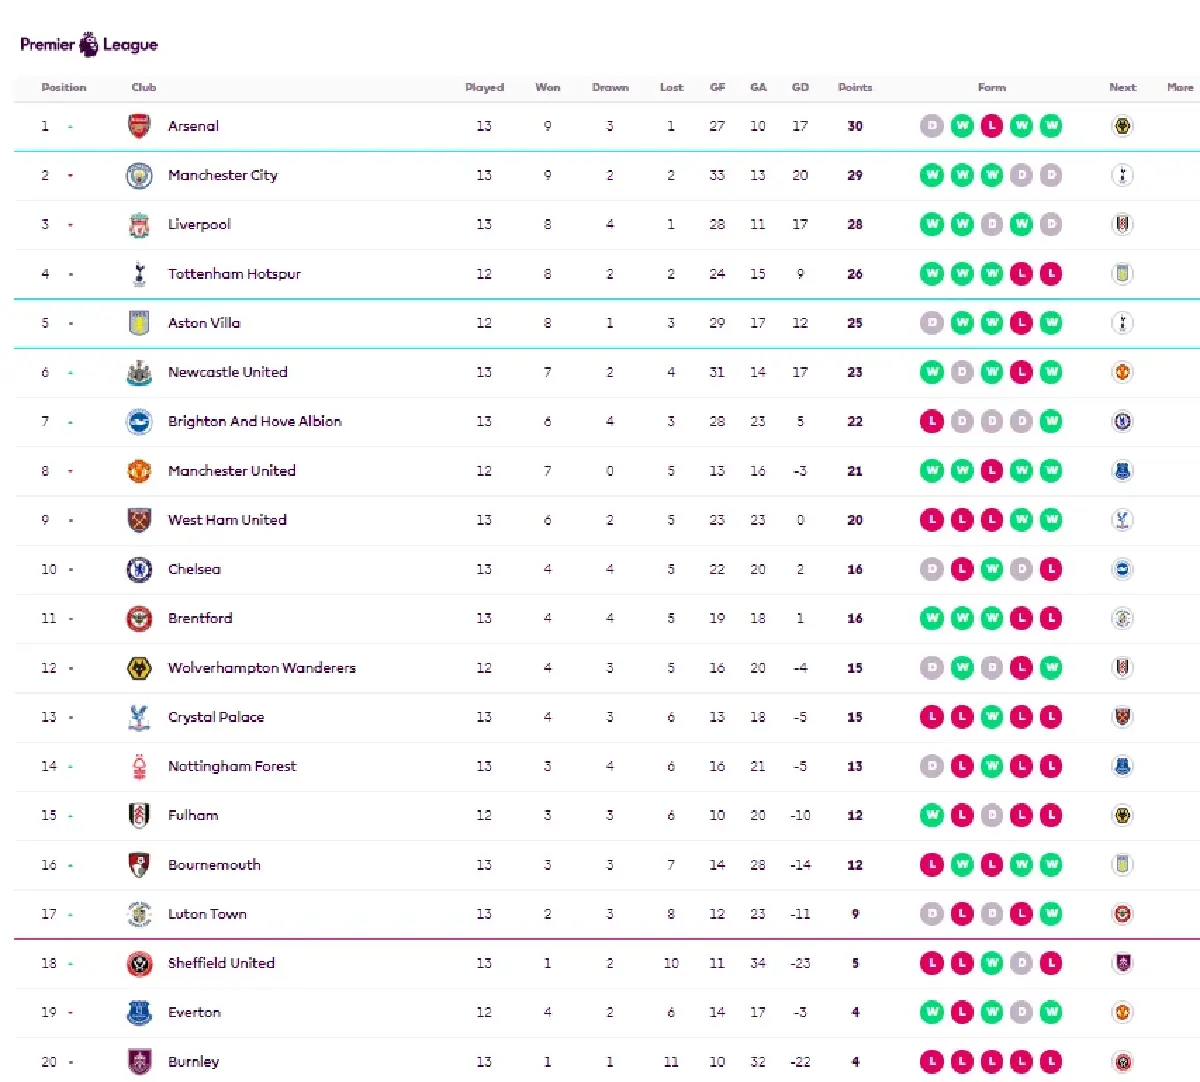This screenshot has height=1082, width=1200.
Task: Open Arsenal's next opponent badge
Action: (1122, 126)
